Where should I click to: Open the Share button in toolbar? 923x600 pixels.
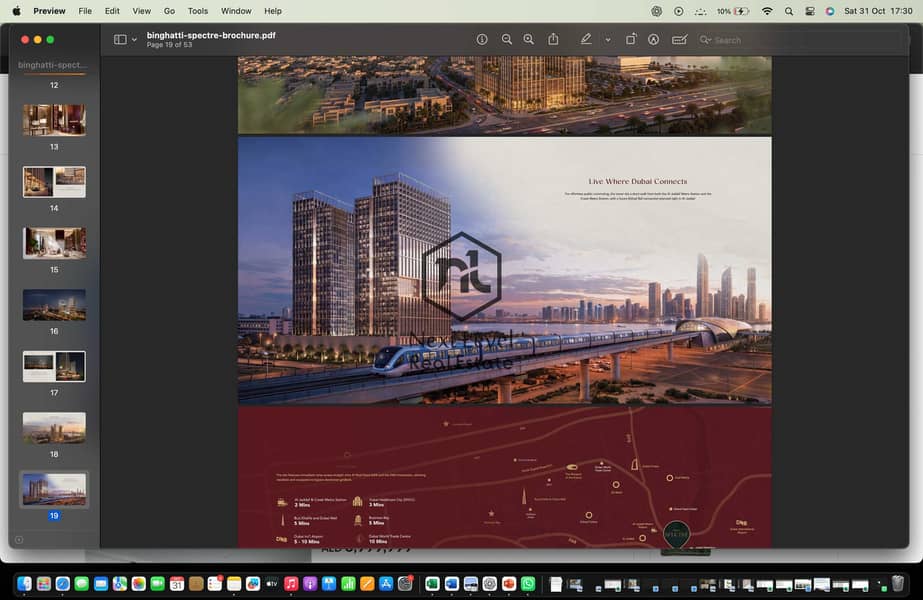point(553,39)
